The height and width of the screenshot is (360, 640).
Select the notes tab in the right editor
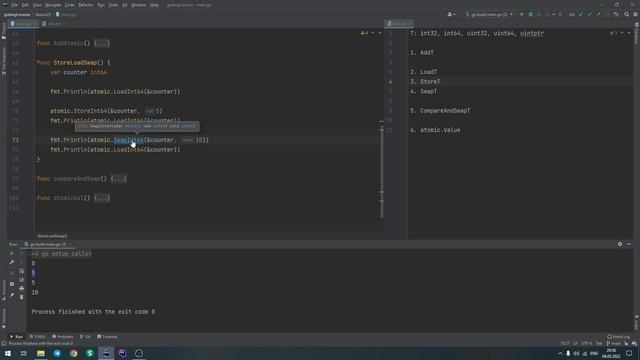tap(399, 24)
